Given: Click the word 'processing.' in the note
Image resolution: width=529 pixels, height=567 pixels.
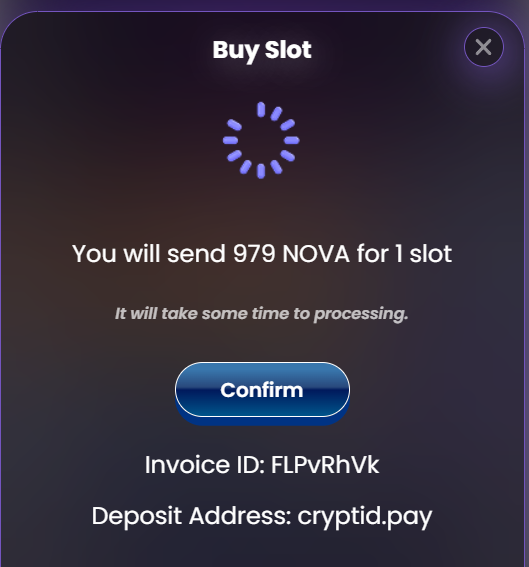Looking at the screenshot, I should (361, 314).
